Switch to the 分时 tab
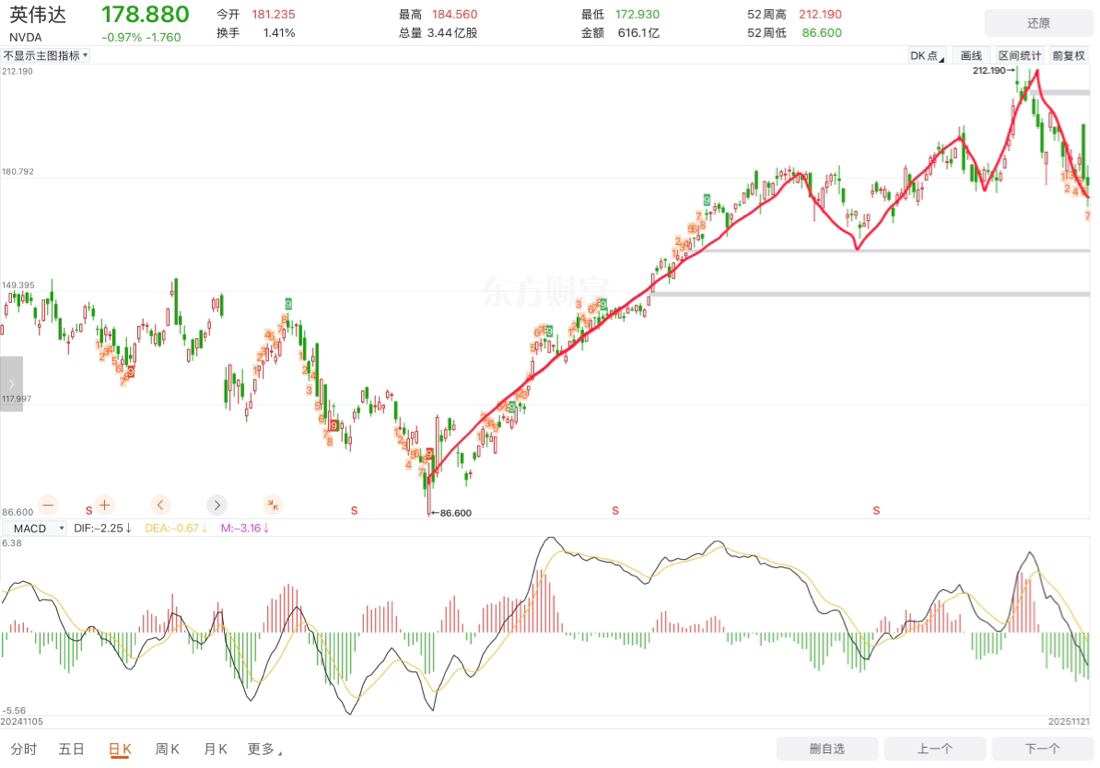The width and height of the screenshot is (1100, 768). pos(24,749)
